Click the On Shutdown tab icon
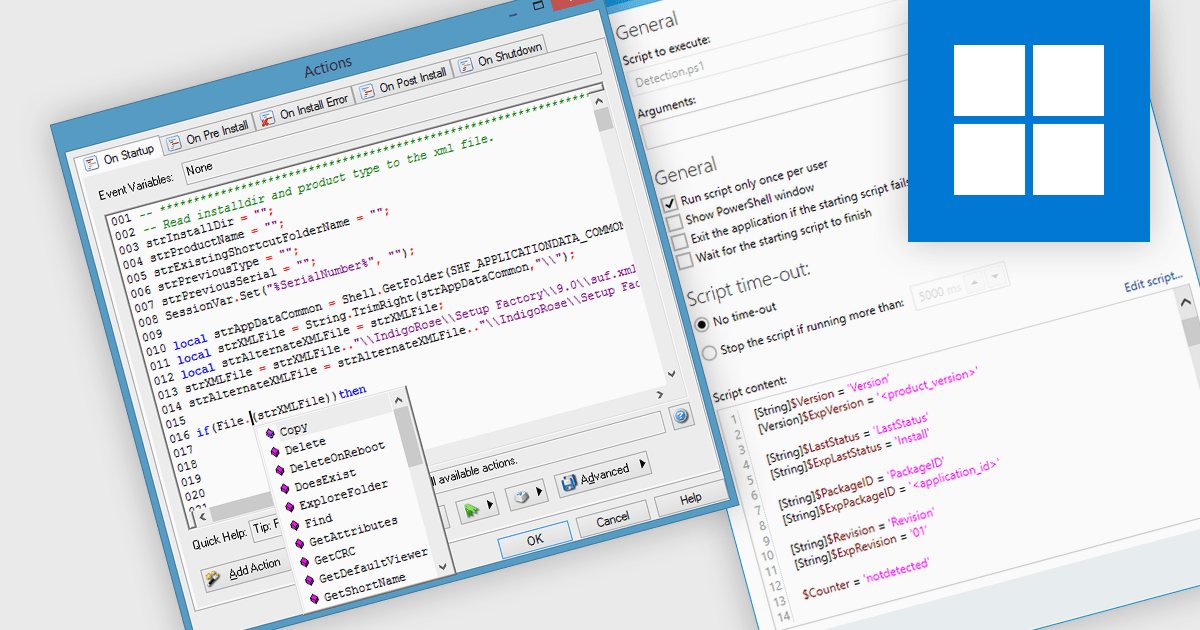Viewport: 1200px width, 630px height. [x=466, y=66]
